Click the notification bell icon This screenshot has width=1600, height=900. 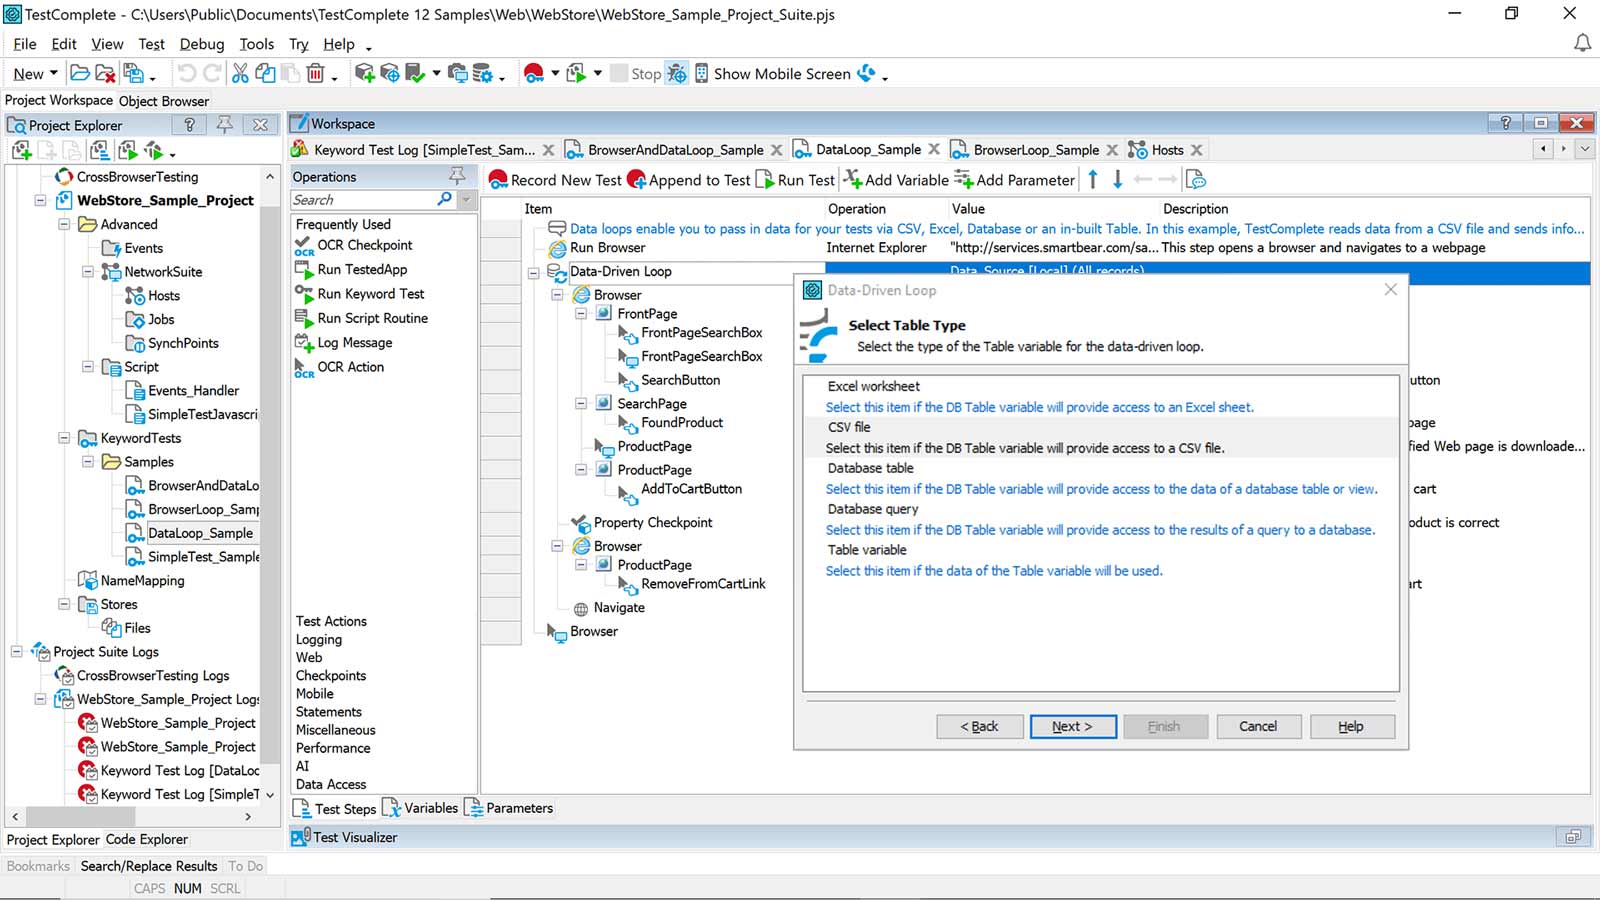tap(1582, 43)
